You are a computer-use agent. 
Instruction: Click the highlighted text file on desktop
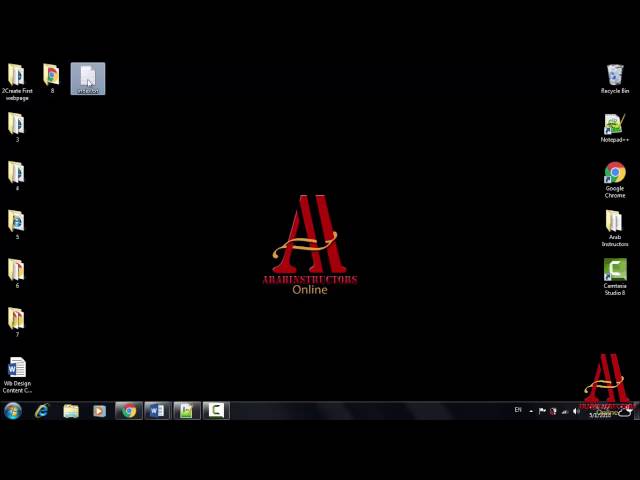pos(88,79)
